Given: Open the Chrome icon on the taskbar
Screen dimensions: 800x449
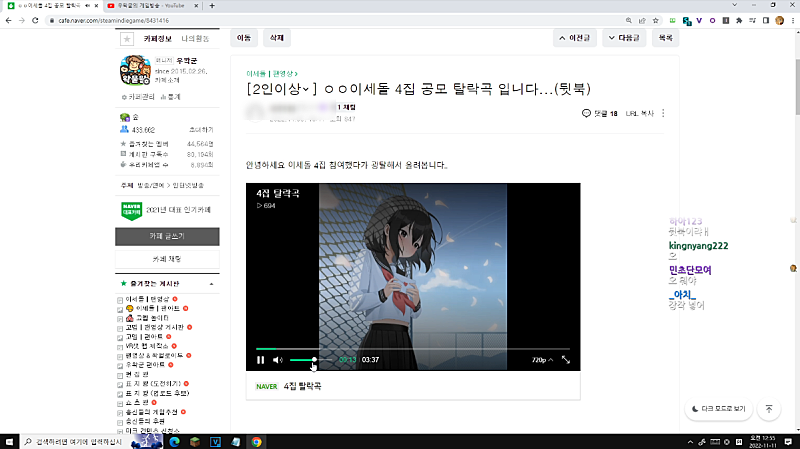Looking at the screenshot, I should (256, 442).
